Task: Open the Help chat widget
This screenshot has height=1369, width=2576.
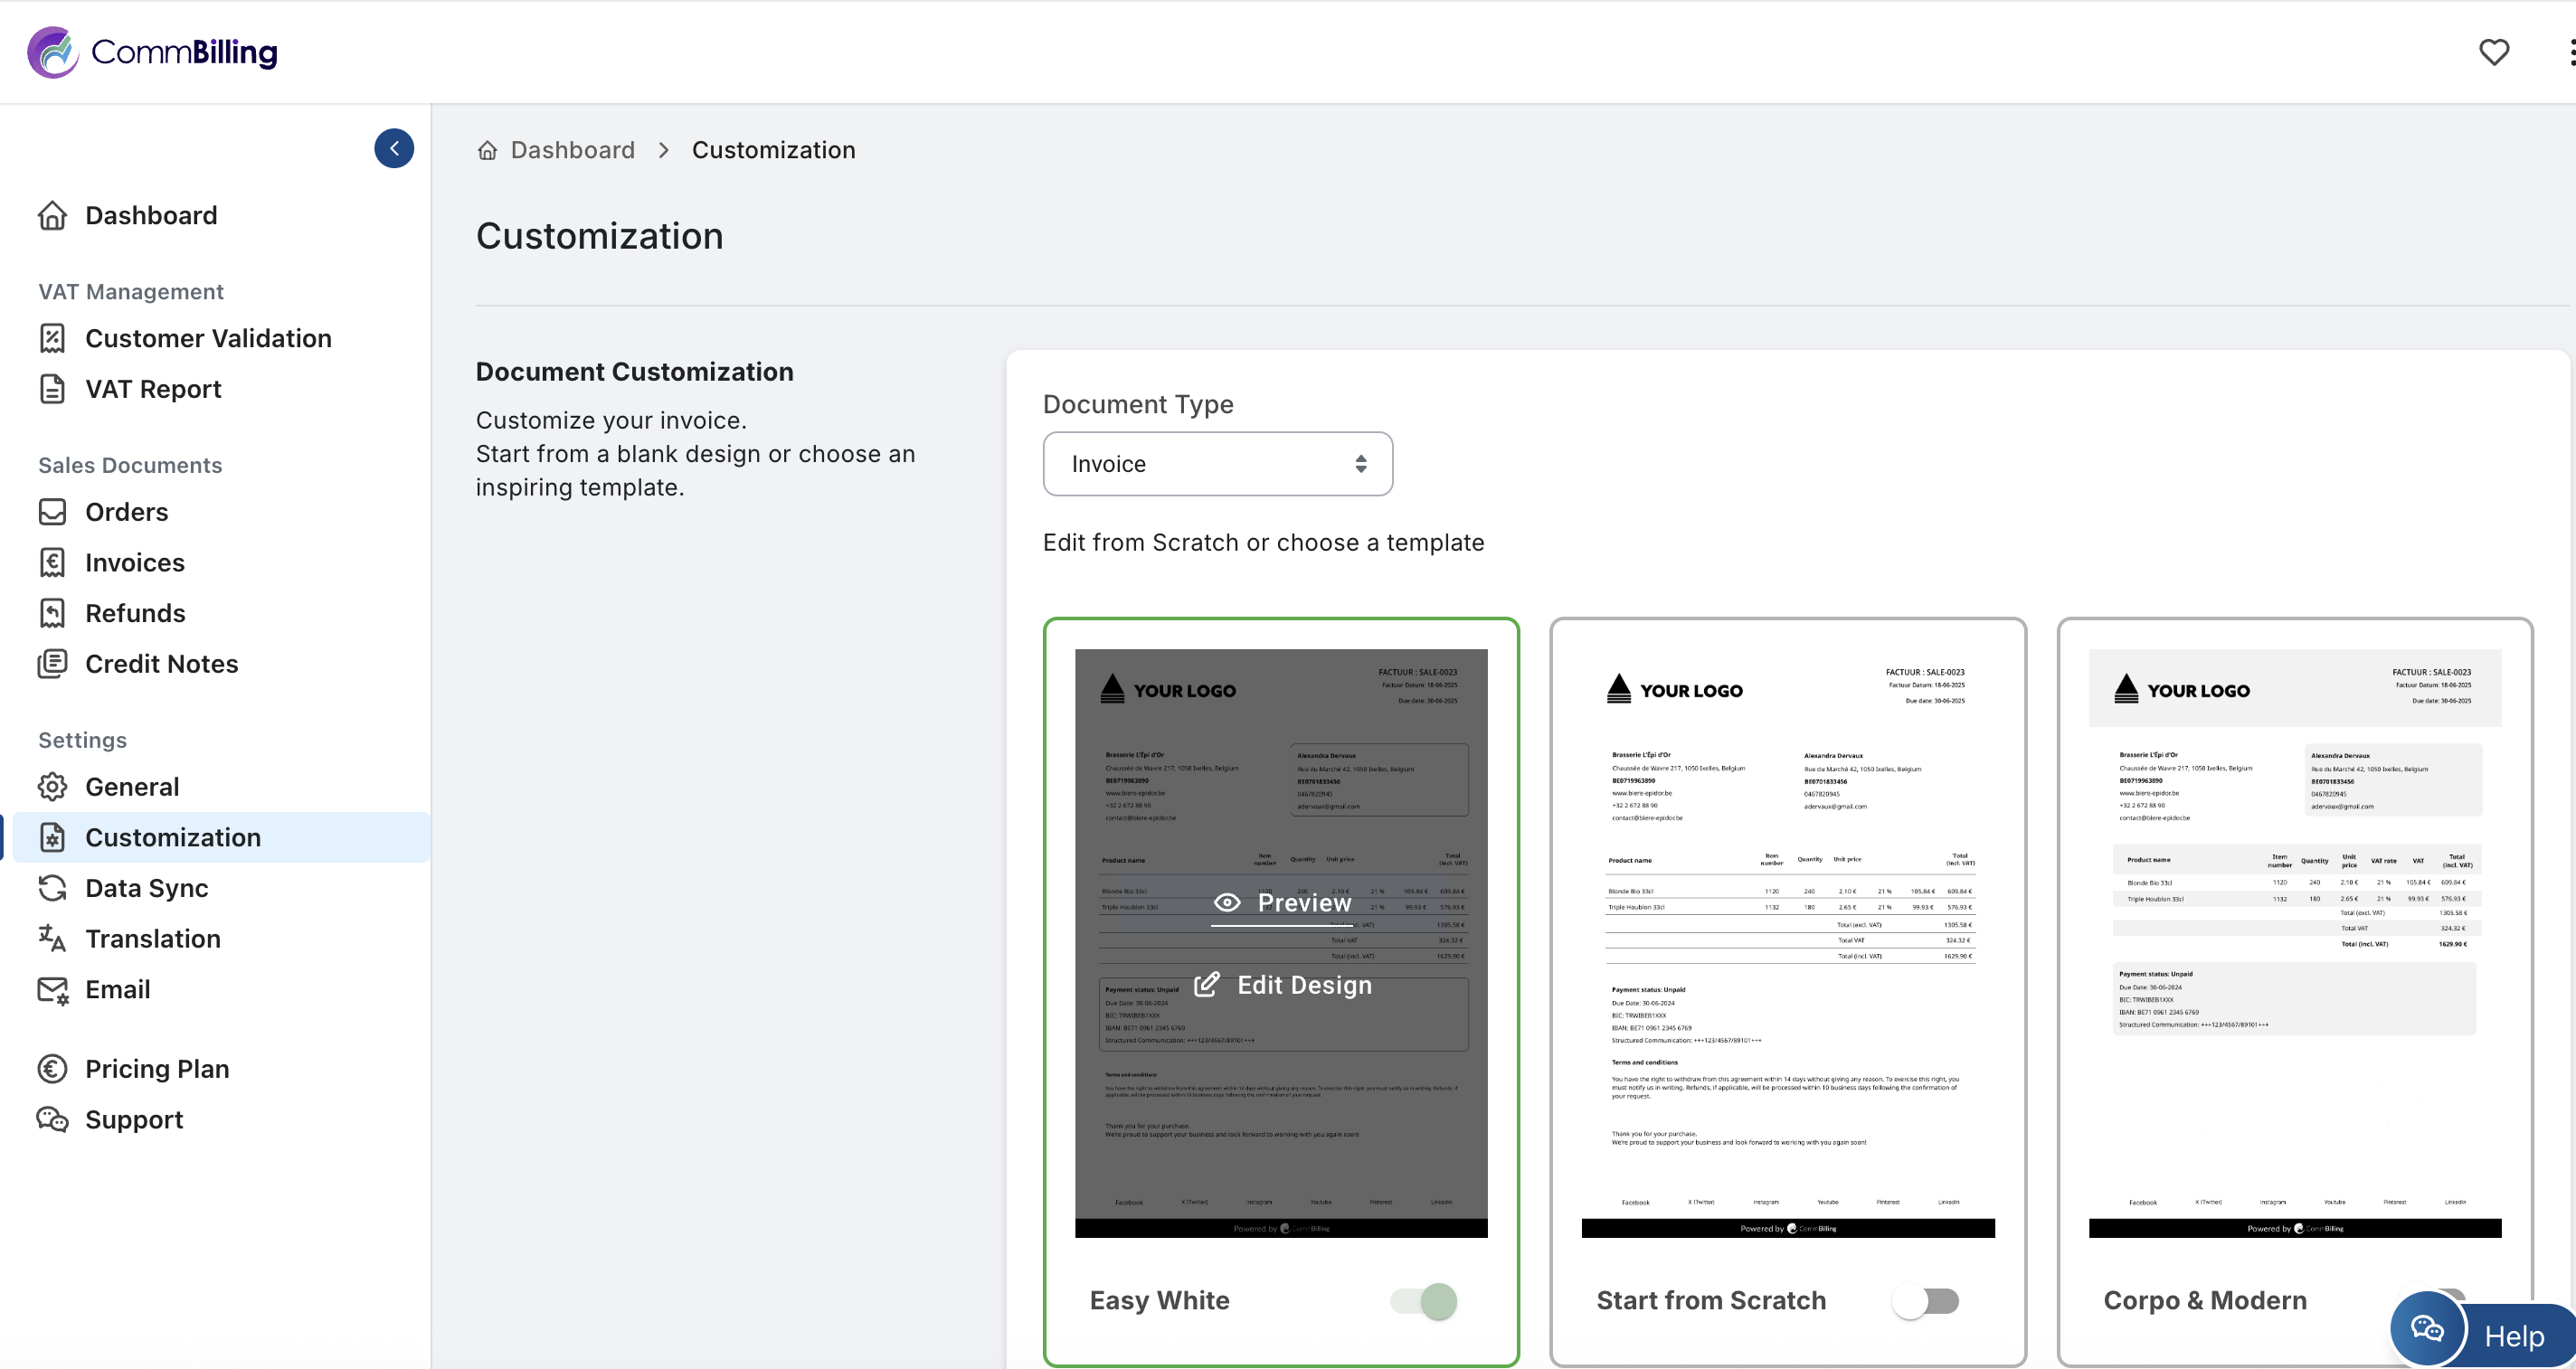Action: [2484, 1334]
